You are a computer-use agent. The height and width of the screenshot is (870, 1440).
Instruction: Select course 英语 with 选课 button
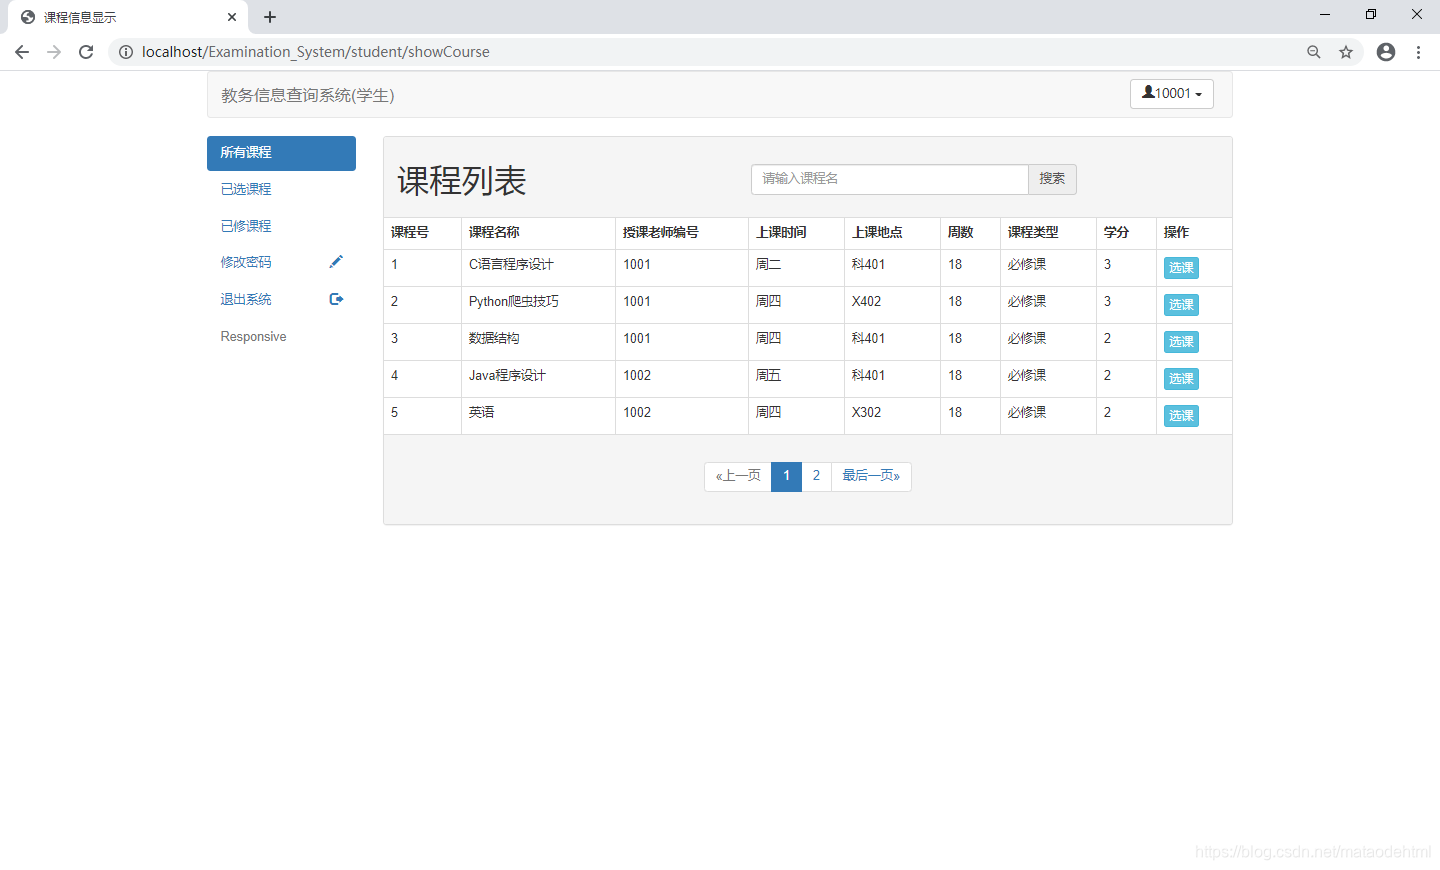pos(1181,416)
